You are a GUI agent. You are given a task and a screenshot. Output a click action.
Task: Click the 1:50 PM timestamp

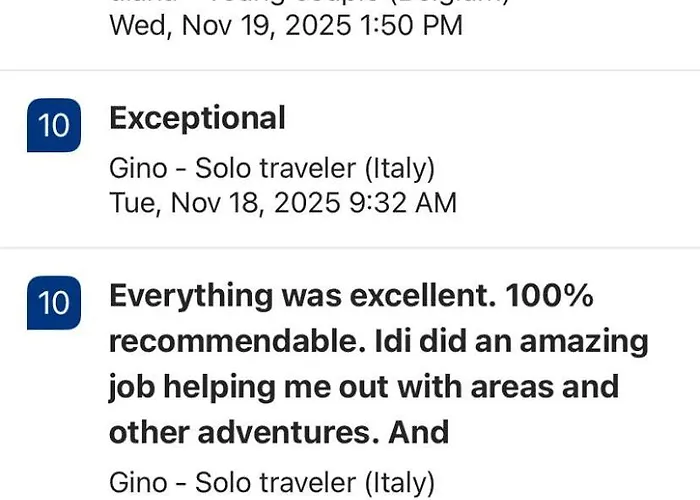[x=411, y=25]
